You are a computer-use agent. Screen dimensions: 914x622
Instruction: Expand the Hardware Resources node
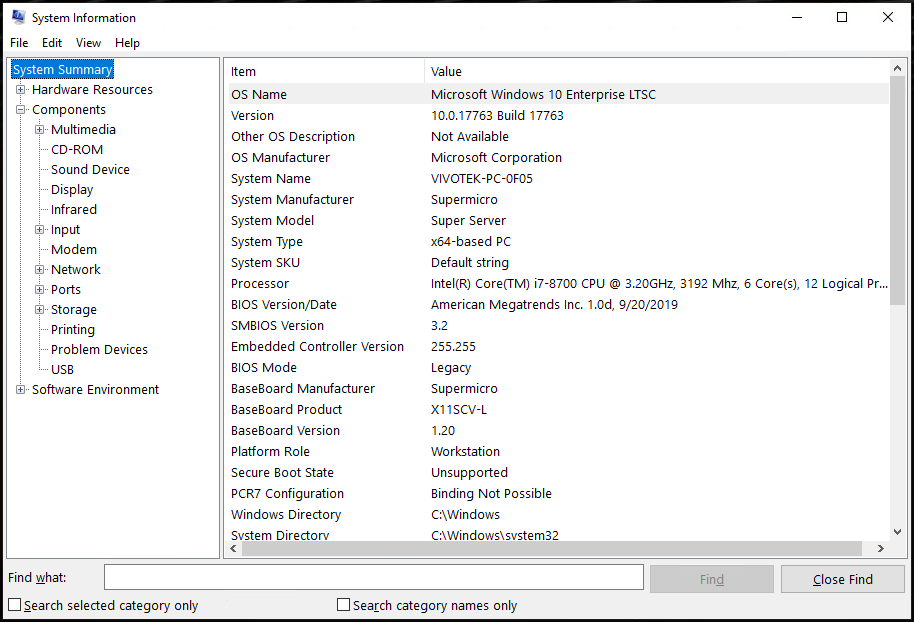point(20,90)
